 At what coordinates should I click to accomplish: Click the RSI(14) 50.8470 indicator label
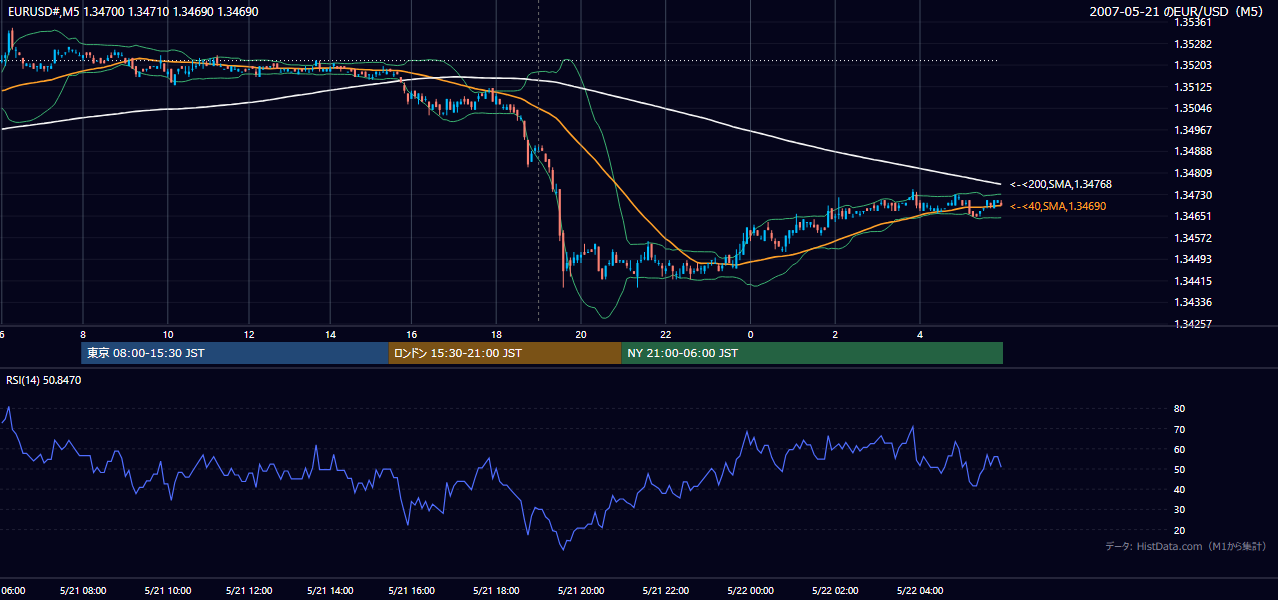pos(44,380)
